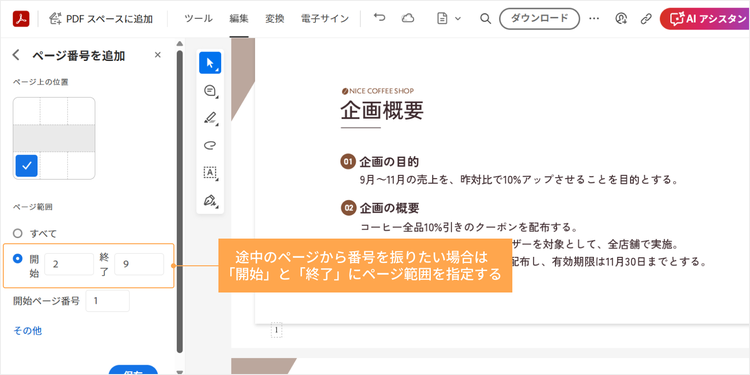The image size is (750, 375).
Task: Open the document page view dropdown
Action: pos(449,19)
